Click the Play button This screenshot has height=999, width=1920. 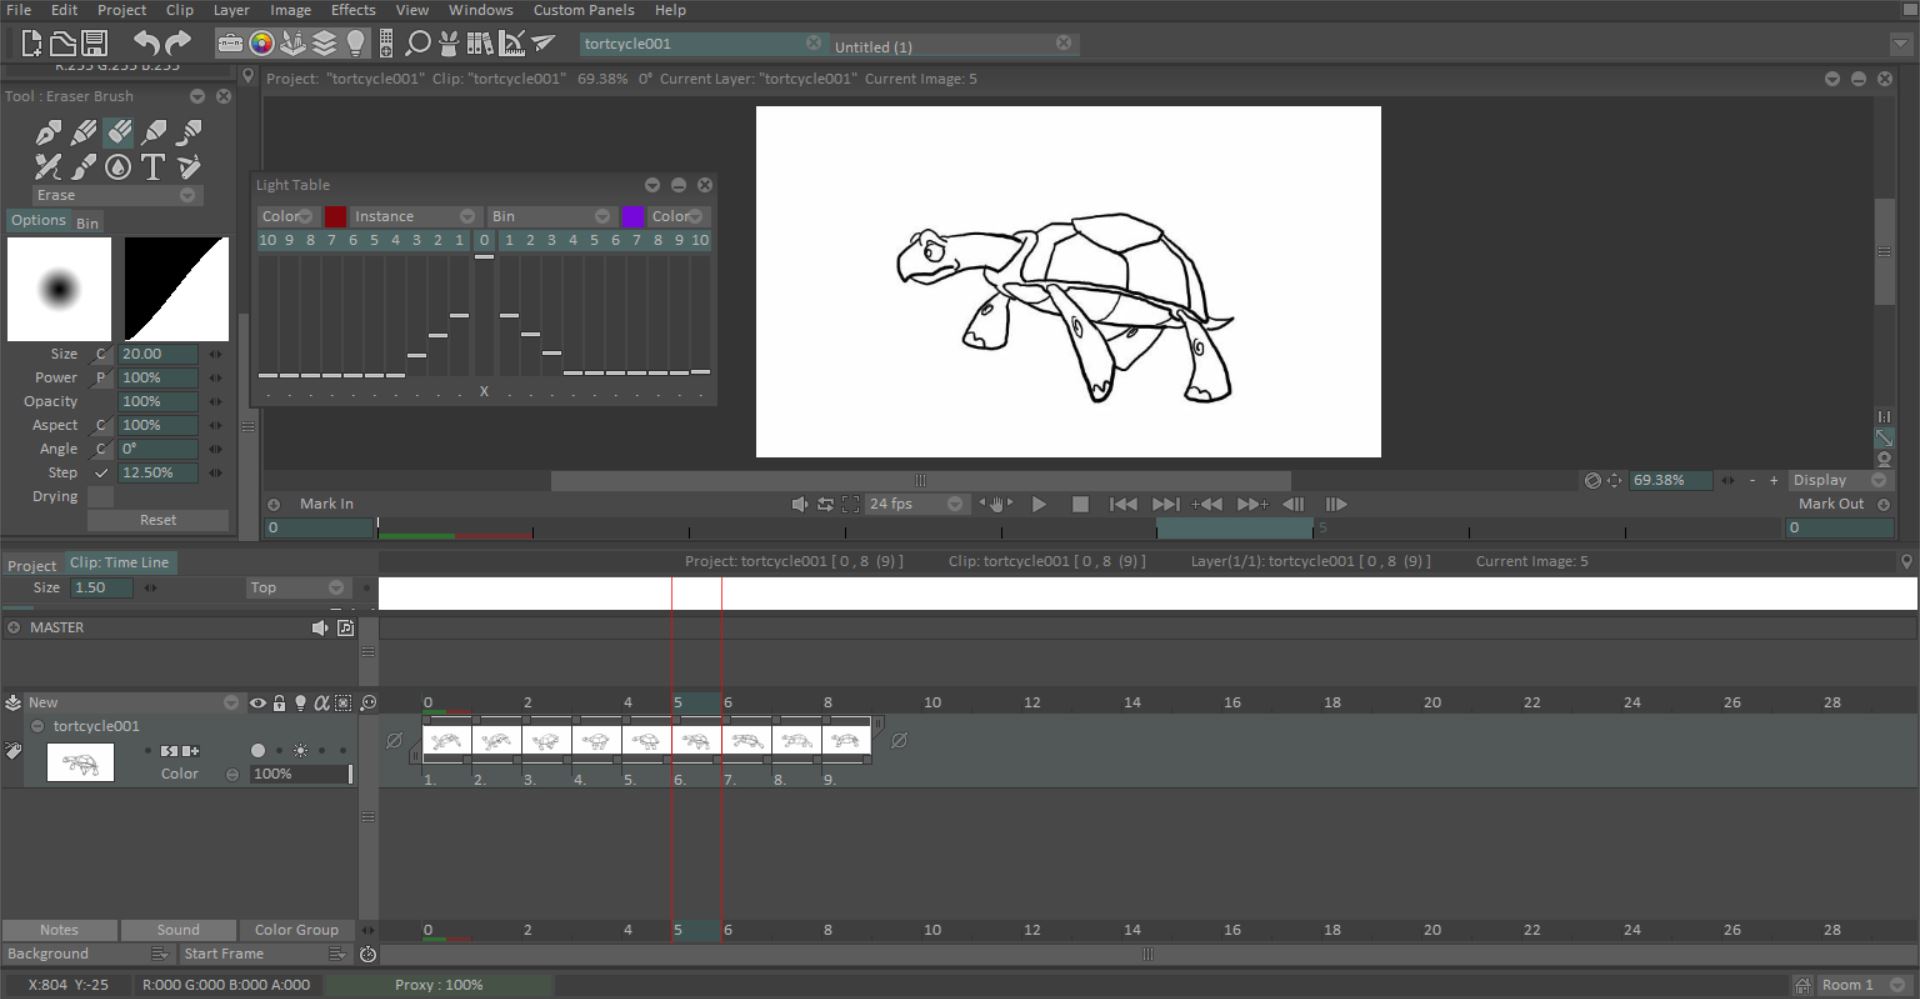coord(1039,505)
